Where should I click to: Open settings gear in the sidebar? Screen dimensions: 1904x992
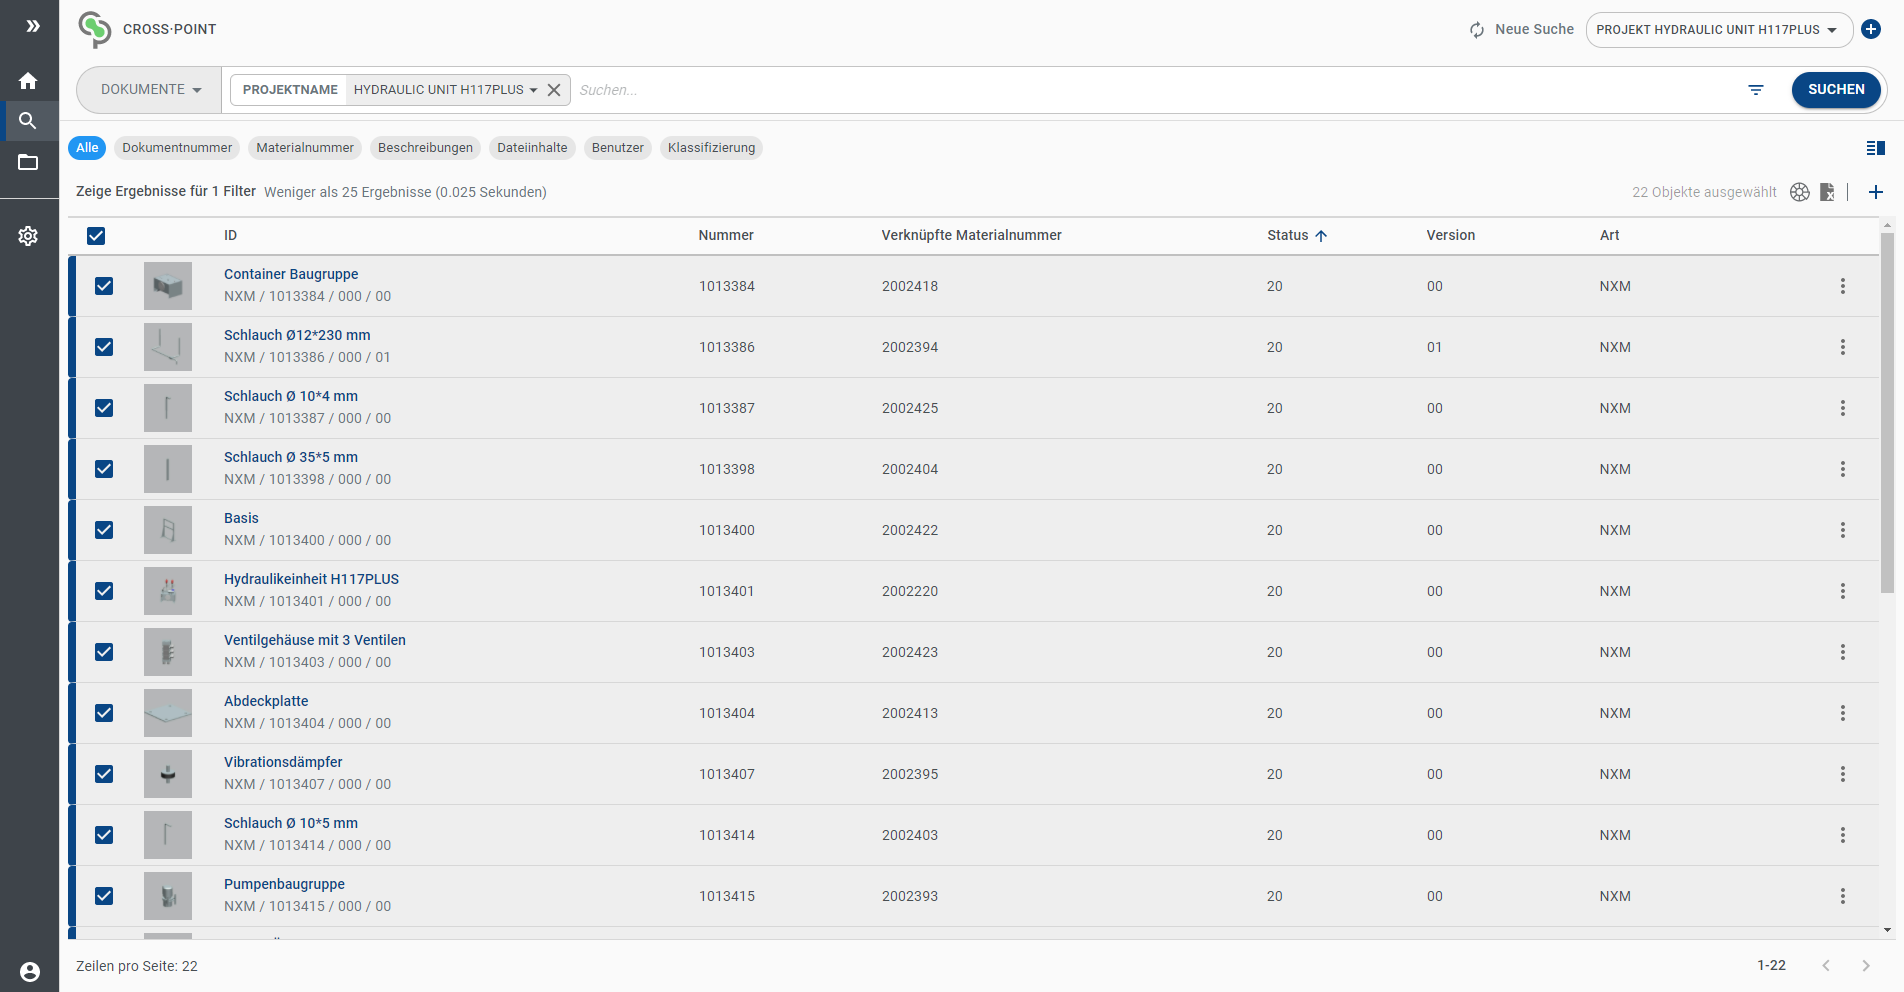tap(28, 236)
